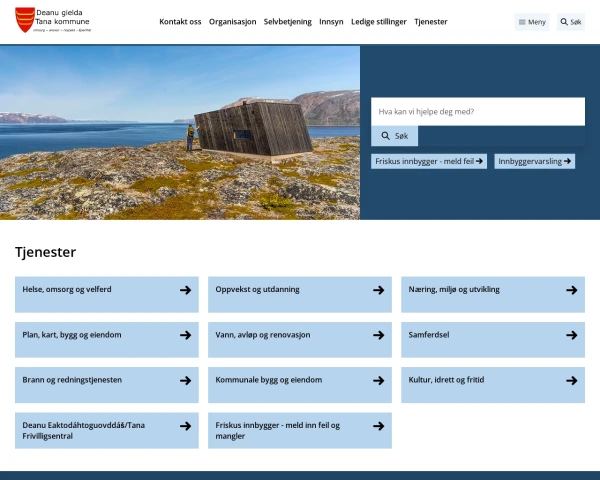
Task: Open Organisasjon menu item
Action: point(232,22)
